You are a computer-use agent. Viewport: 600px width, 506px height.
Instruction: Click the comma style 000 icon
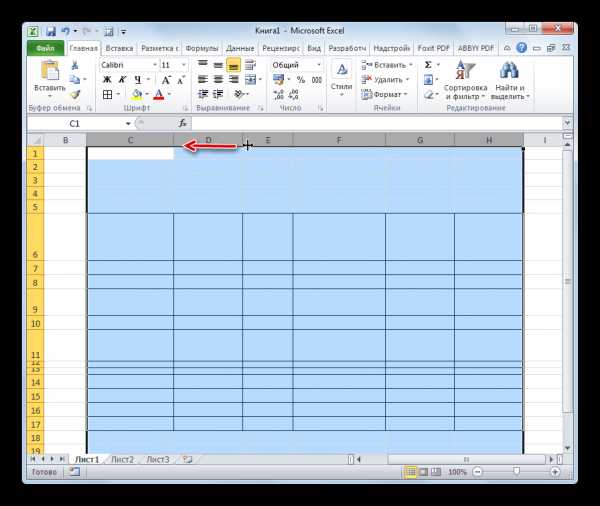317,80
